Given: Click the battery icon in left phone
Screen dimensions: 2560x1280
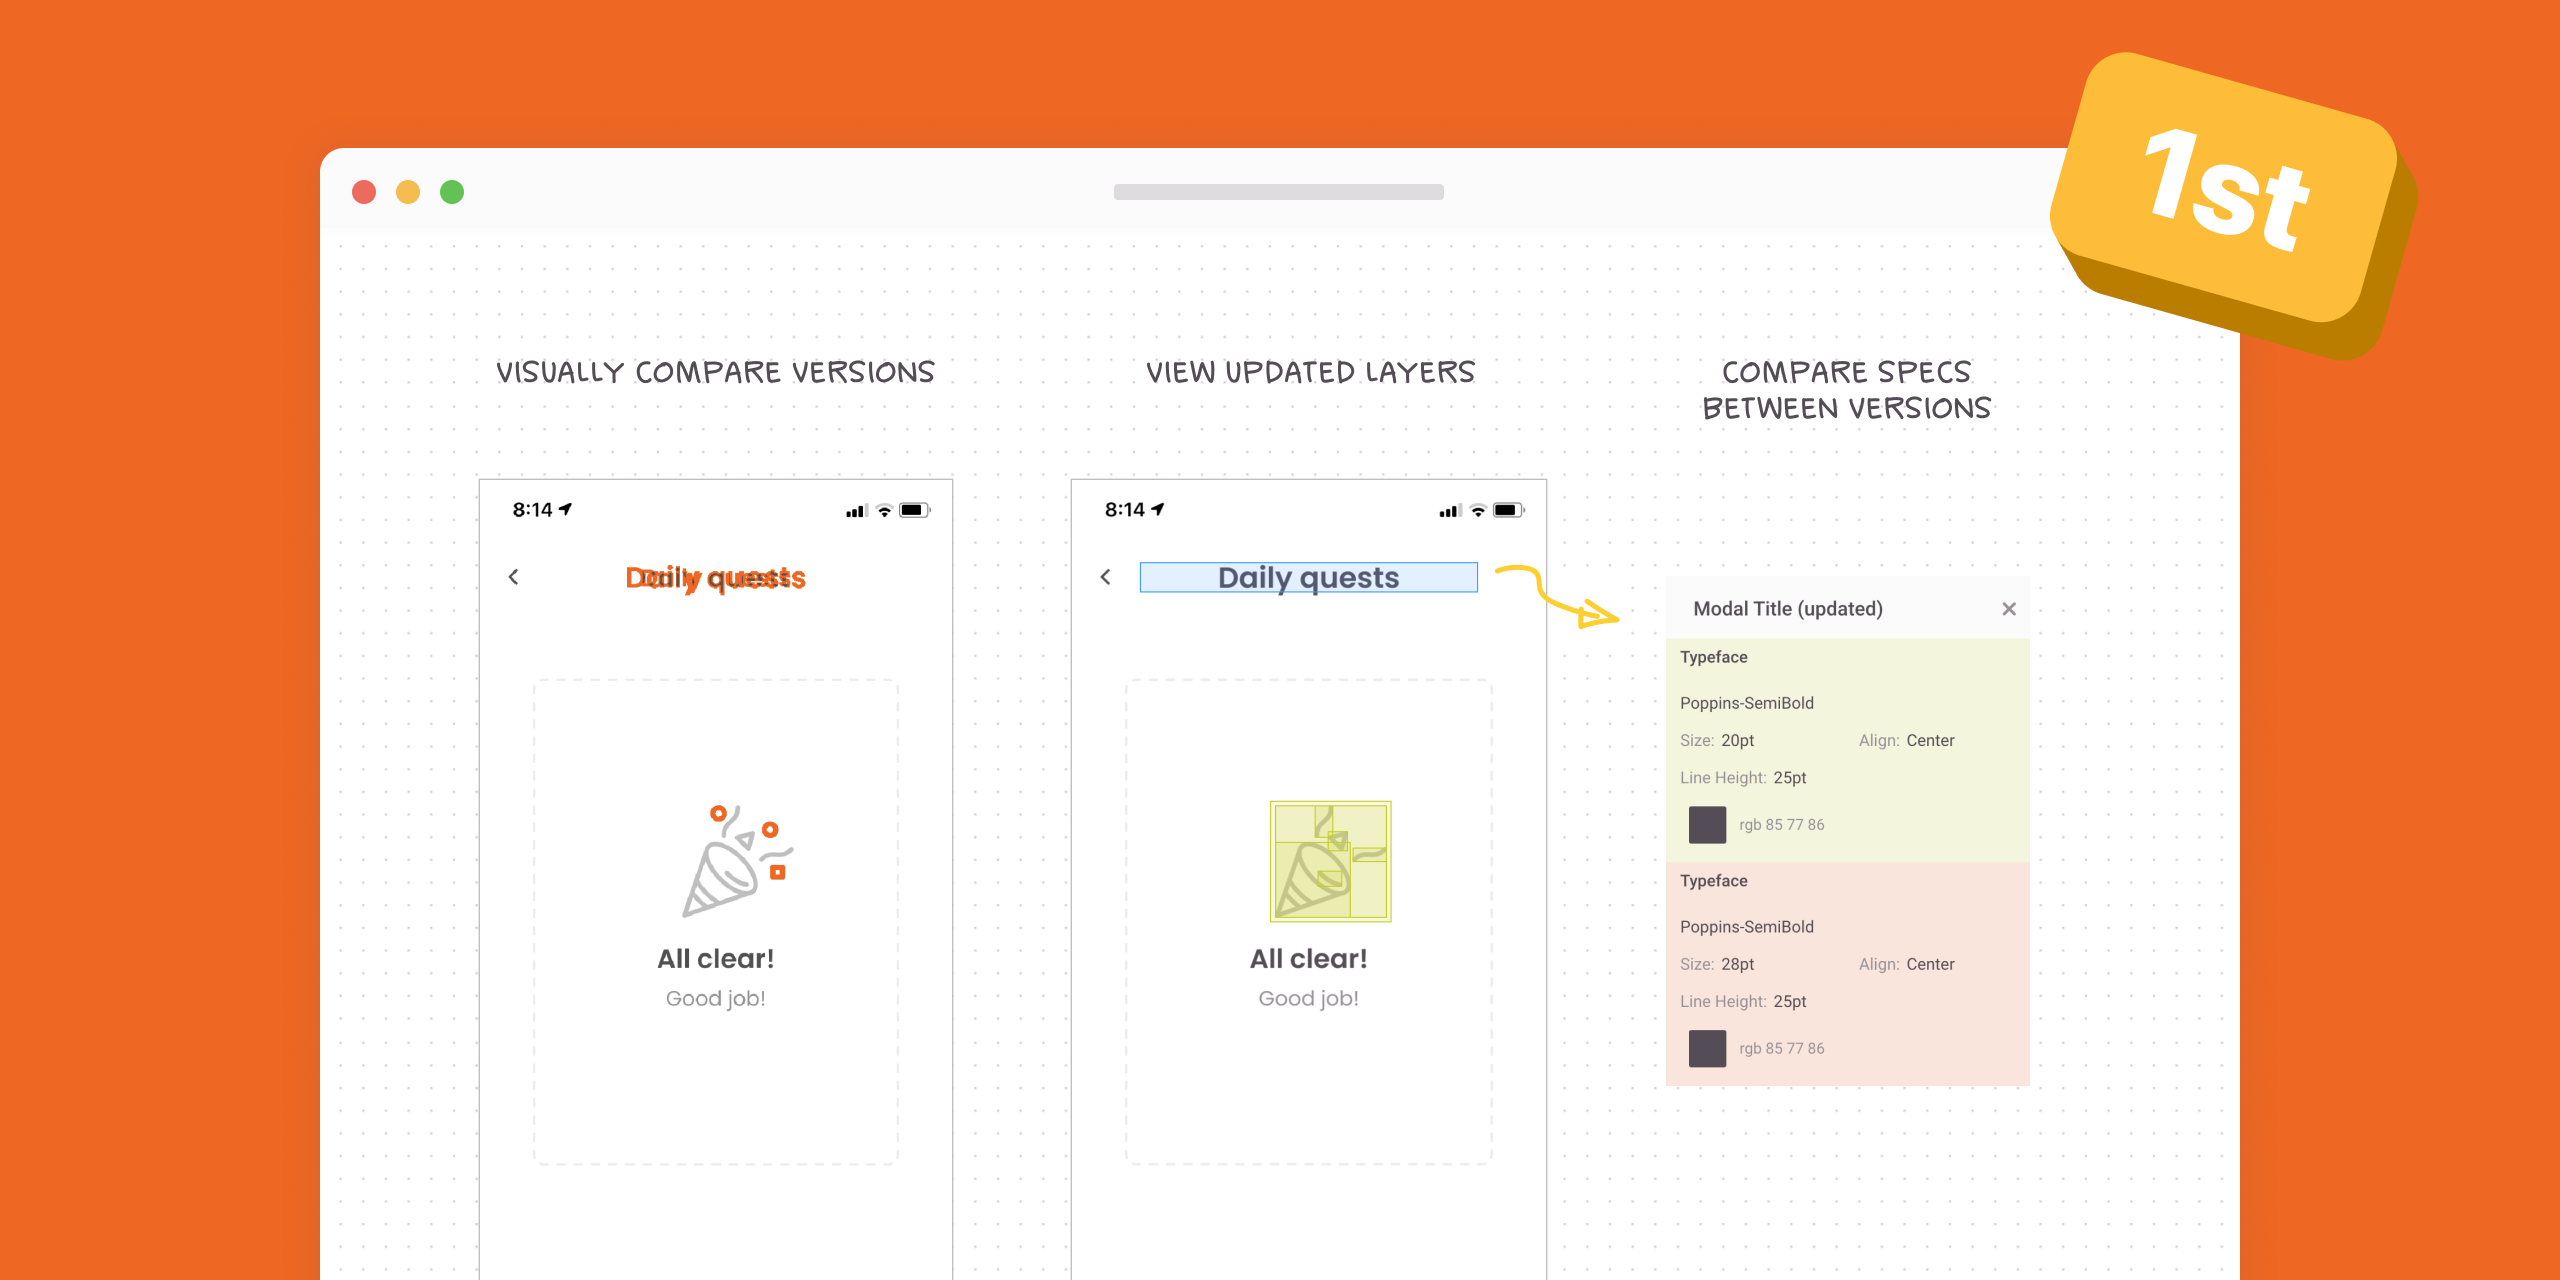Looking at the screenshot, I should coord(913,510).
